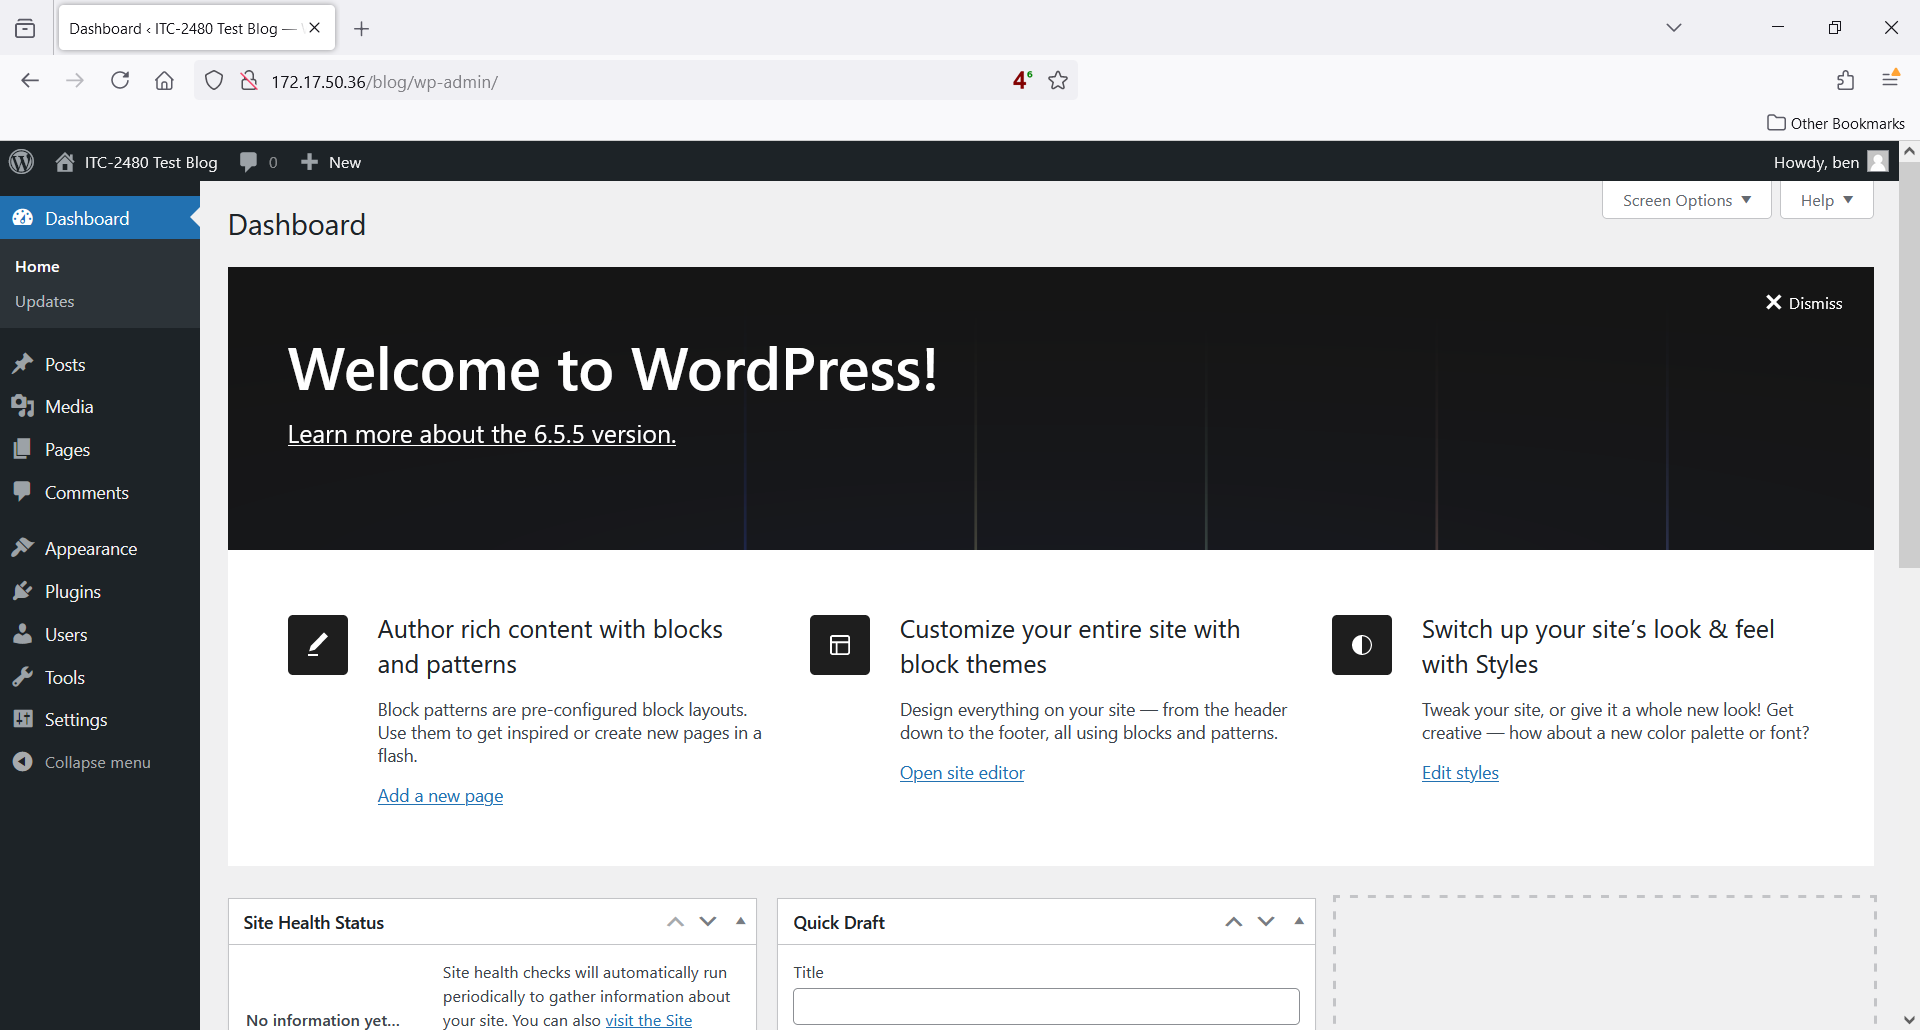Dismiss the Welcome to WordPress panel
This screenshot has width=1920, height=1030.
point(1804,303)
